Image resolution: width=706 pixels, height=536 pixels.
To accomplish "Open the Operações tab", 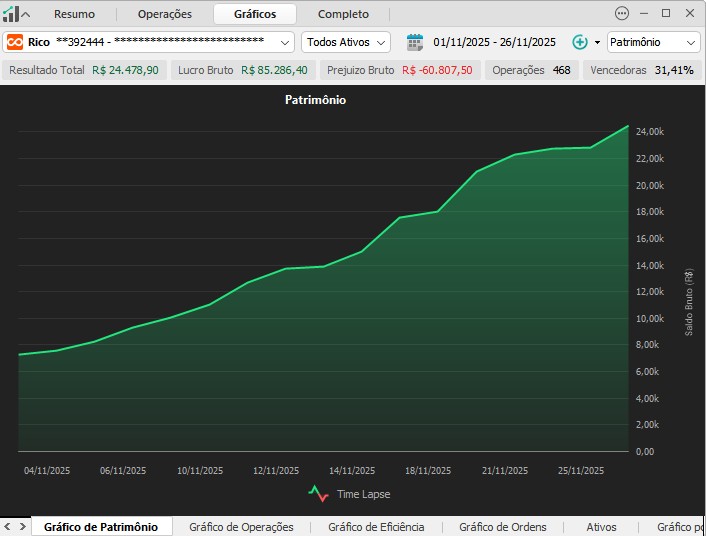I will [165, 14].
